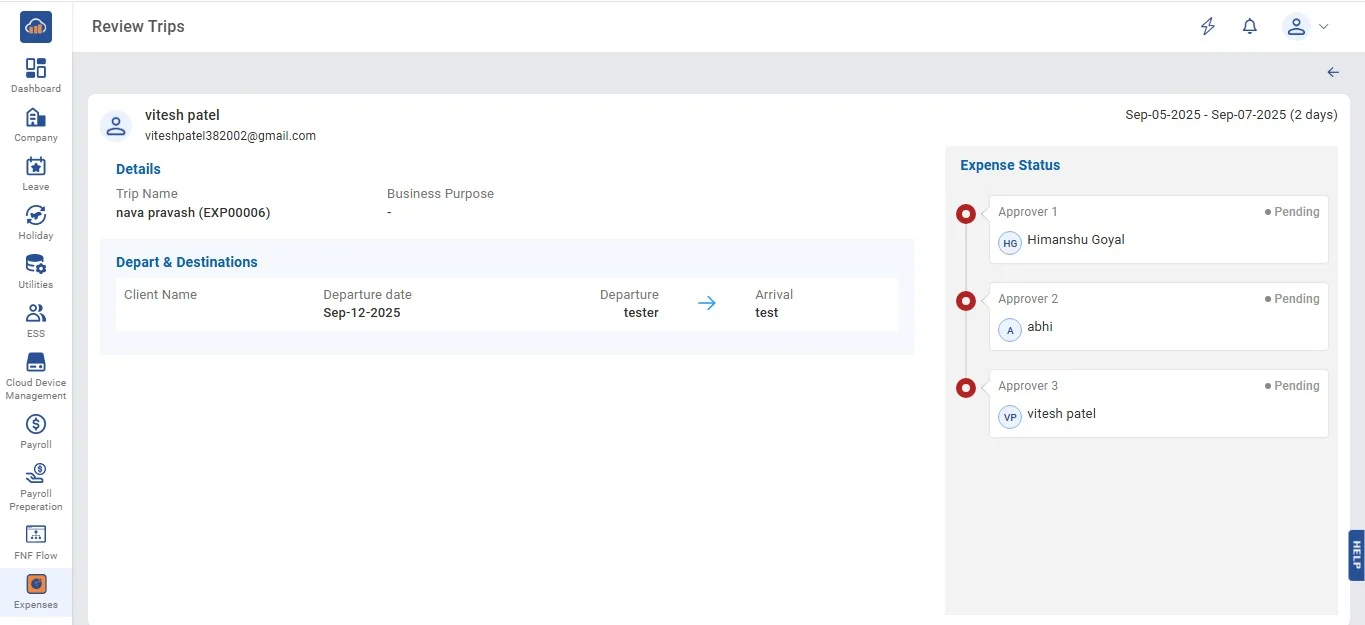Viewport: 1365px width, 625px height.
Task: Open the blue HELP side tab
Action: 1356,555
